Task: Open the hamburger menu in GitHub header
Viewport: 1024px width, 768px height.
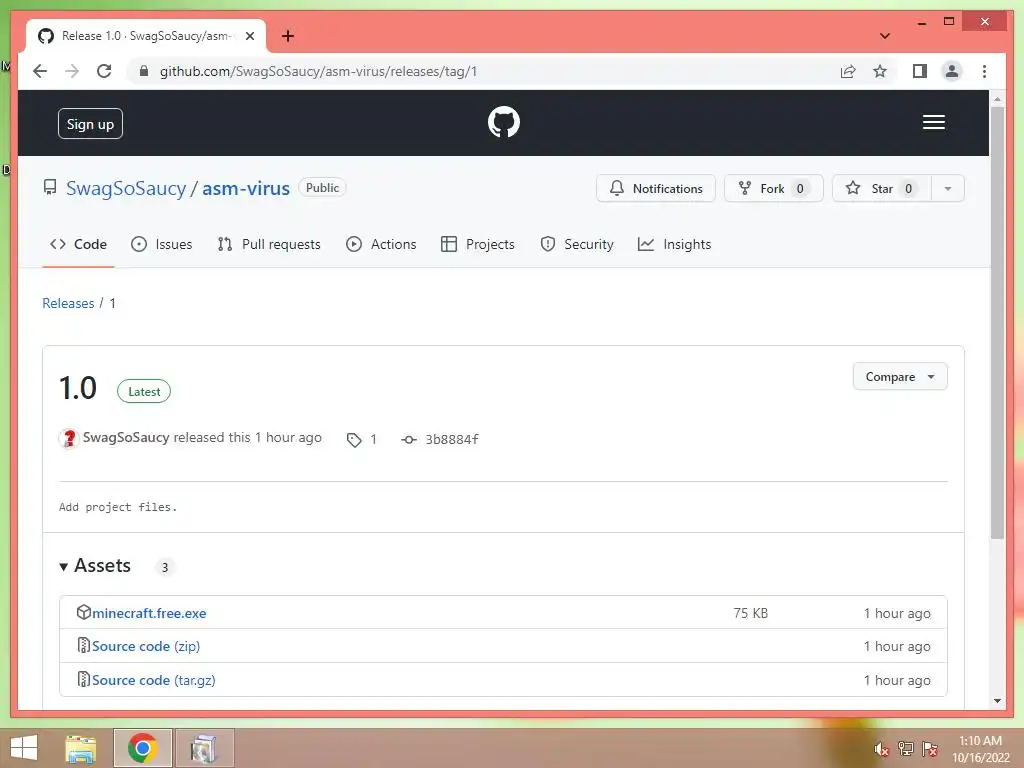Action: [x=933, y=122]
